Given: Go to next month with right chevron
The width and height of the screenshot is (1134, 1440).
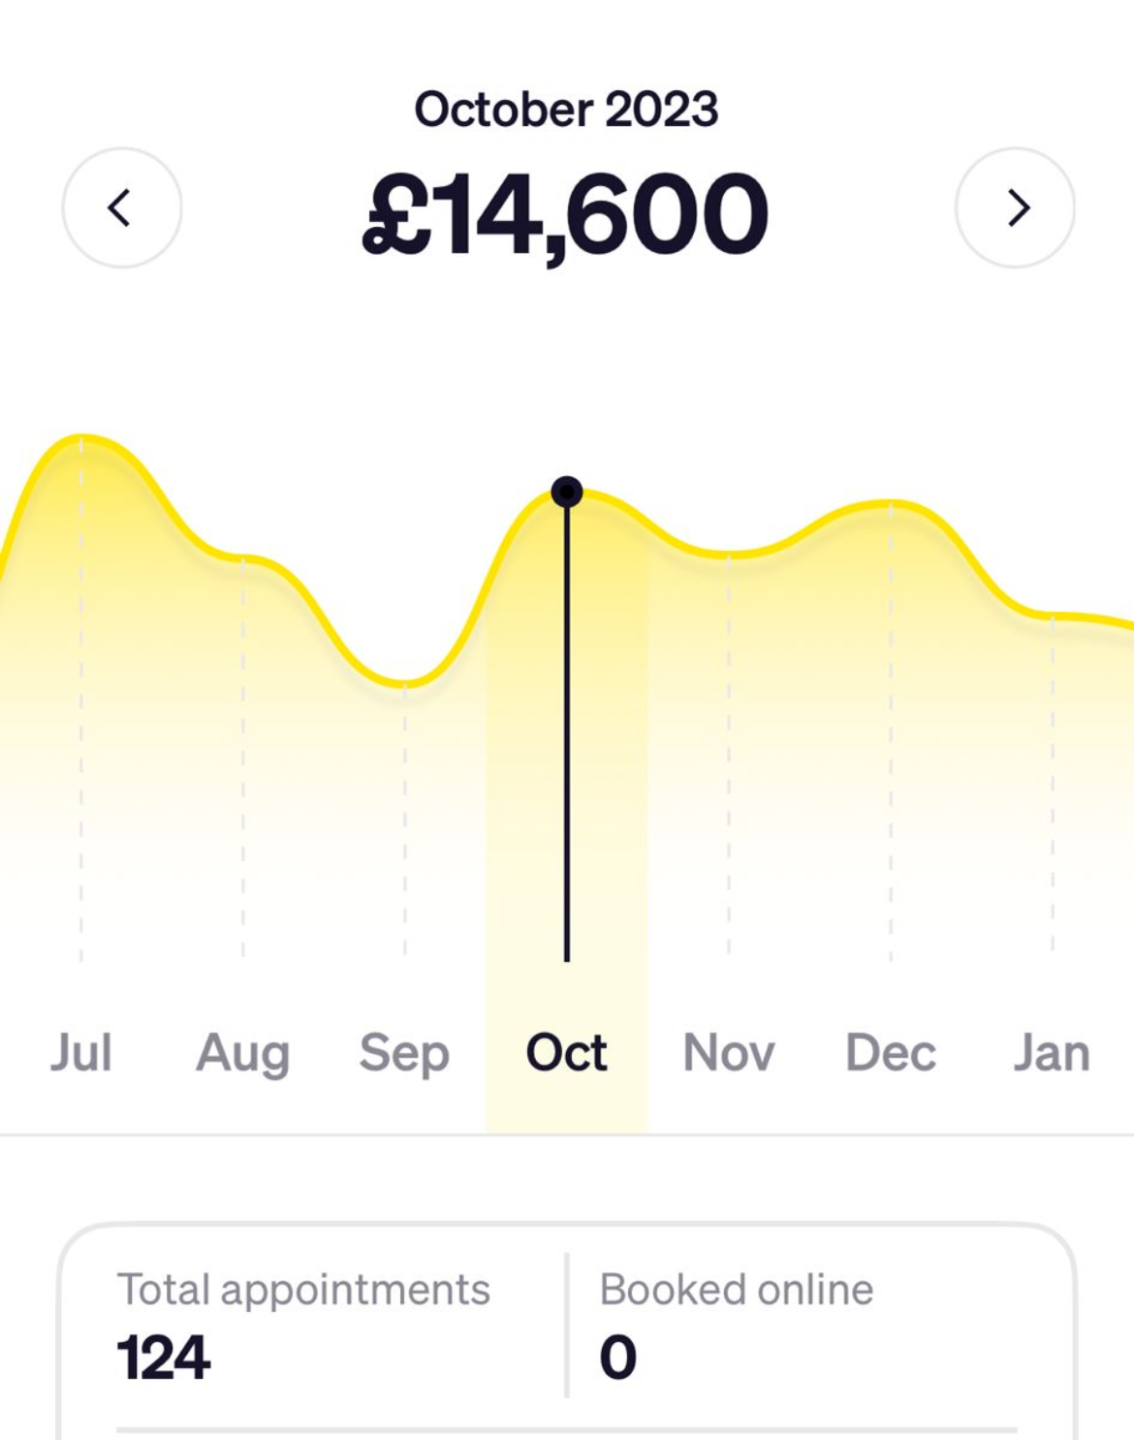Looking at the screenshot, I should coord(1015,208).
